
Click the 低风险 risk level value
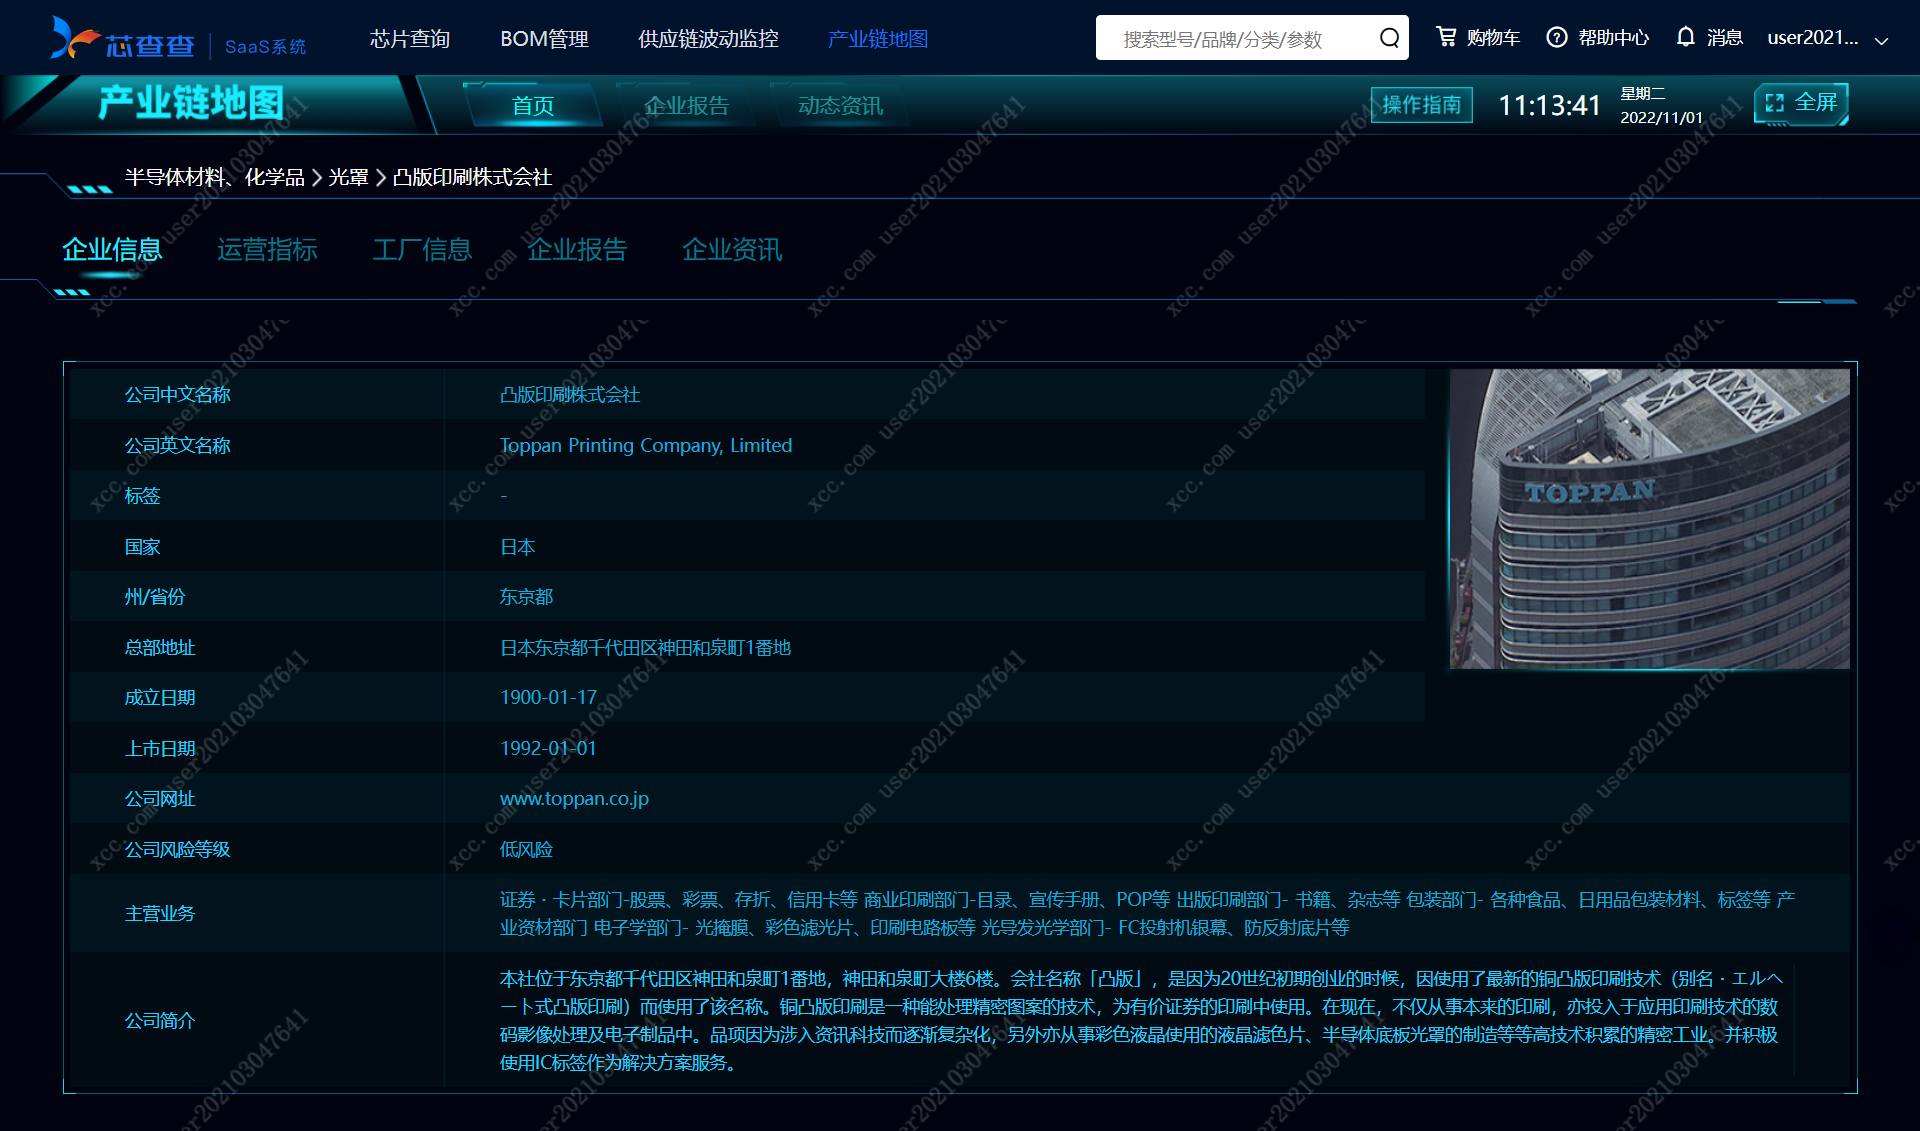point(526,850)
